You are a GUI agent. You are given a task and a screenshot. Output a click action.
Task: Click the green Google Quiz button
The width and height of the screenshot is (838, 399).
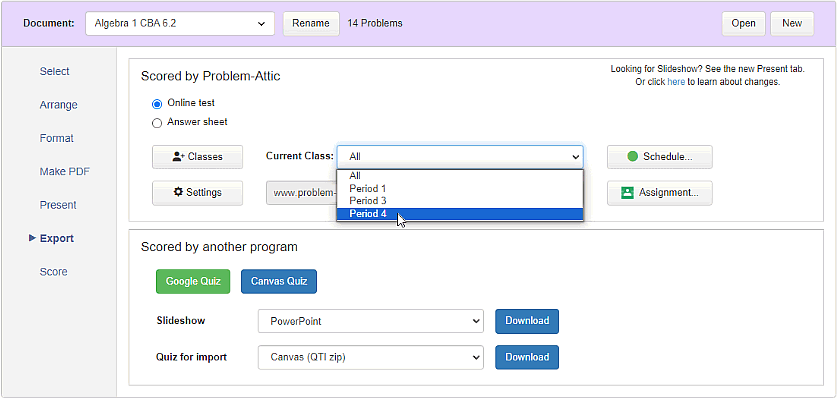coord(193,281)
